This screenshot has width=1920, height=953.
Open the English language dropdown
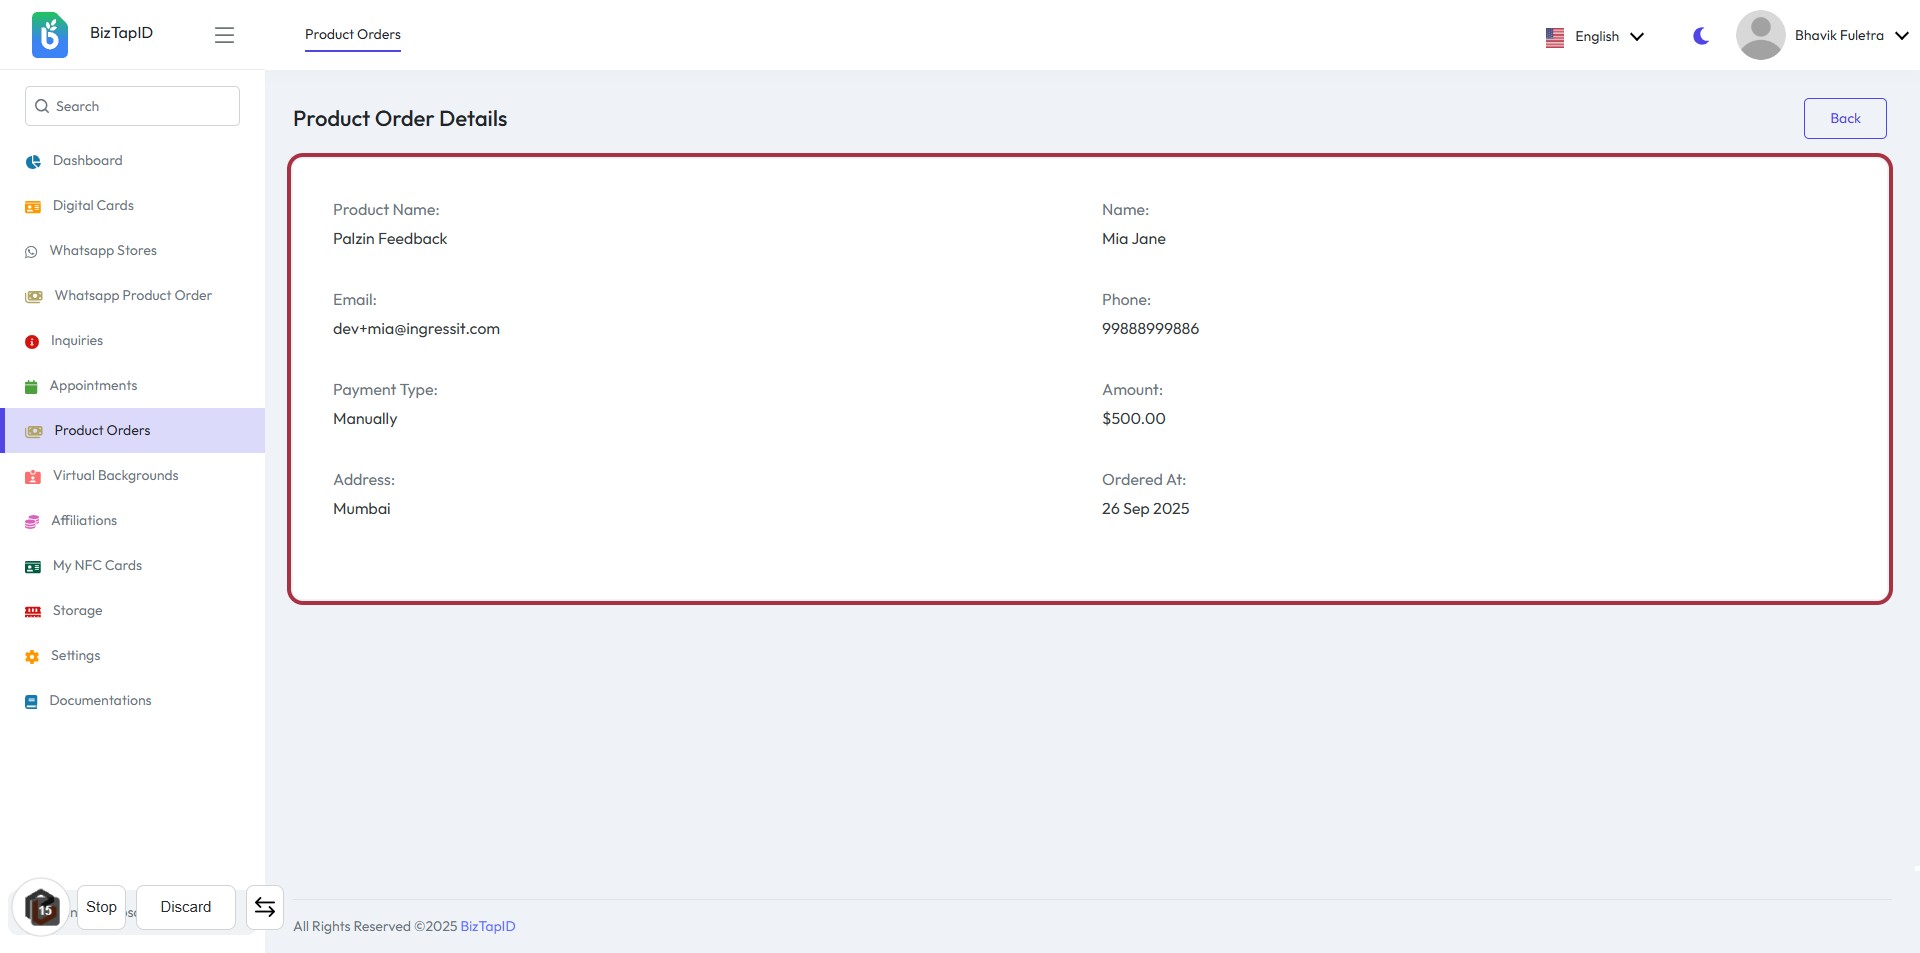[x=1595, y=37]
